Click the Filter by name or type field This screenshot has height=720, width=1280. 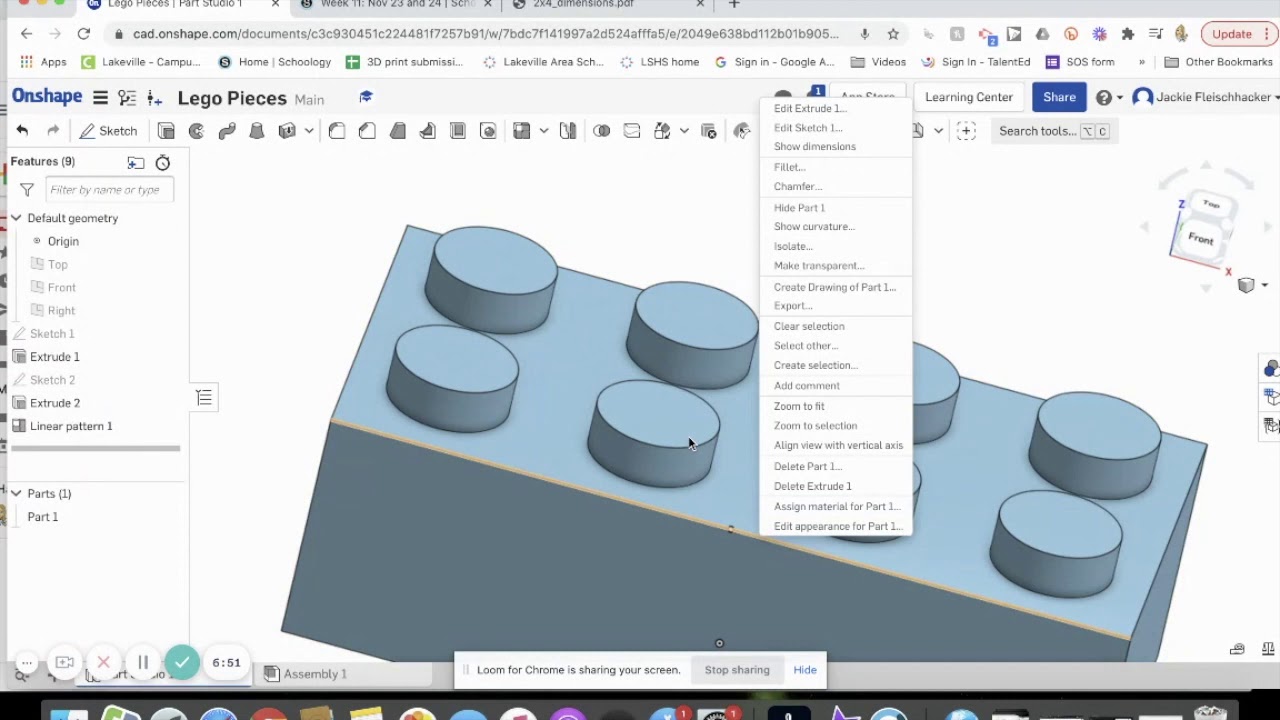[x=109, y=190]
